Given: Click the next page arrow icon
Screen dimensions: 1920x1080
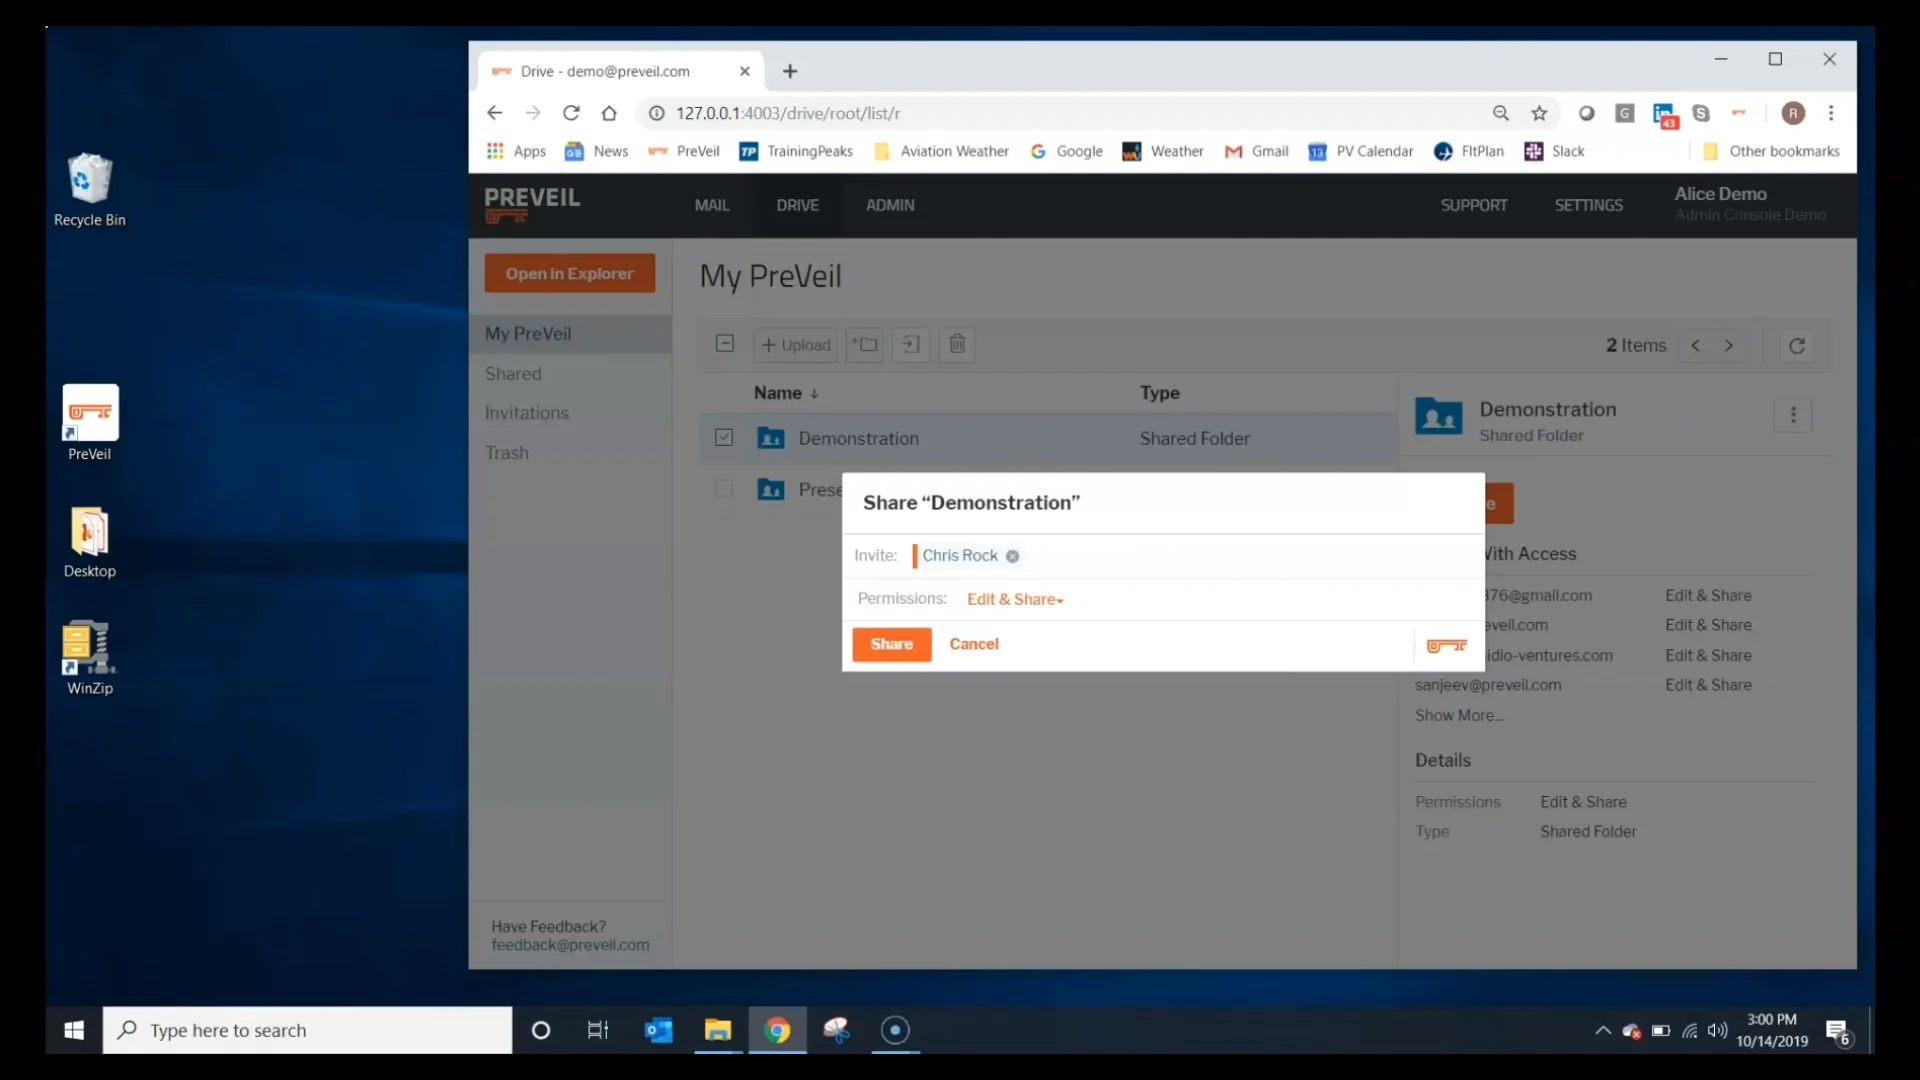Looking at the screenshot, I should 1729,346.
